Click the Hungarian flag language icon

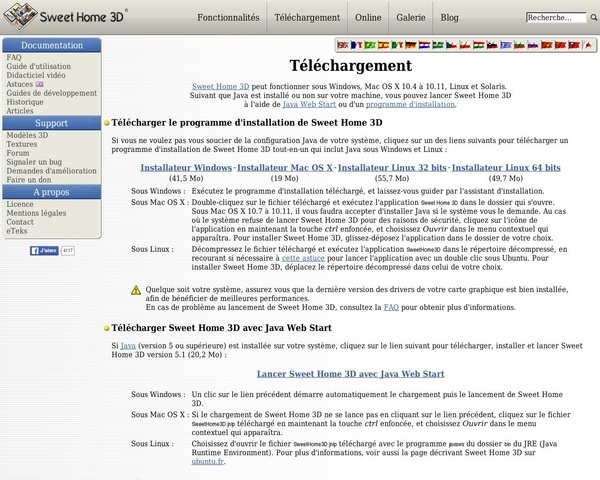click(x=478, y=45)
